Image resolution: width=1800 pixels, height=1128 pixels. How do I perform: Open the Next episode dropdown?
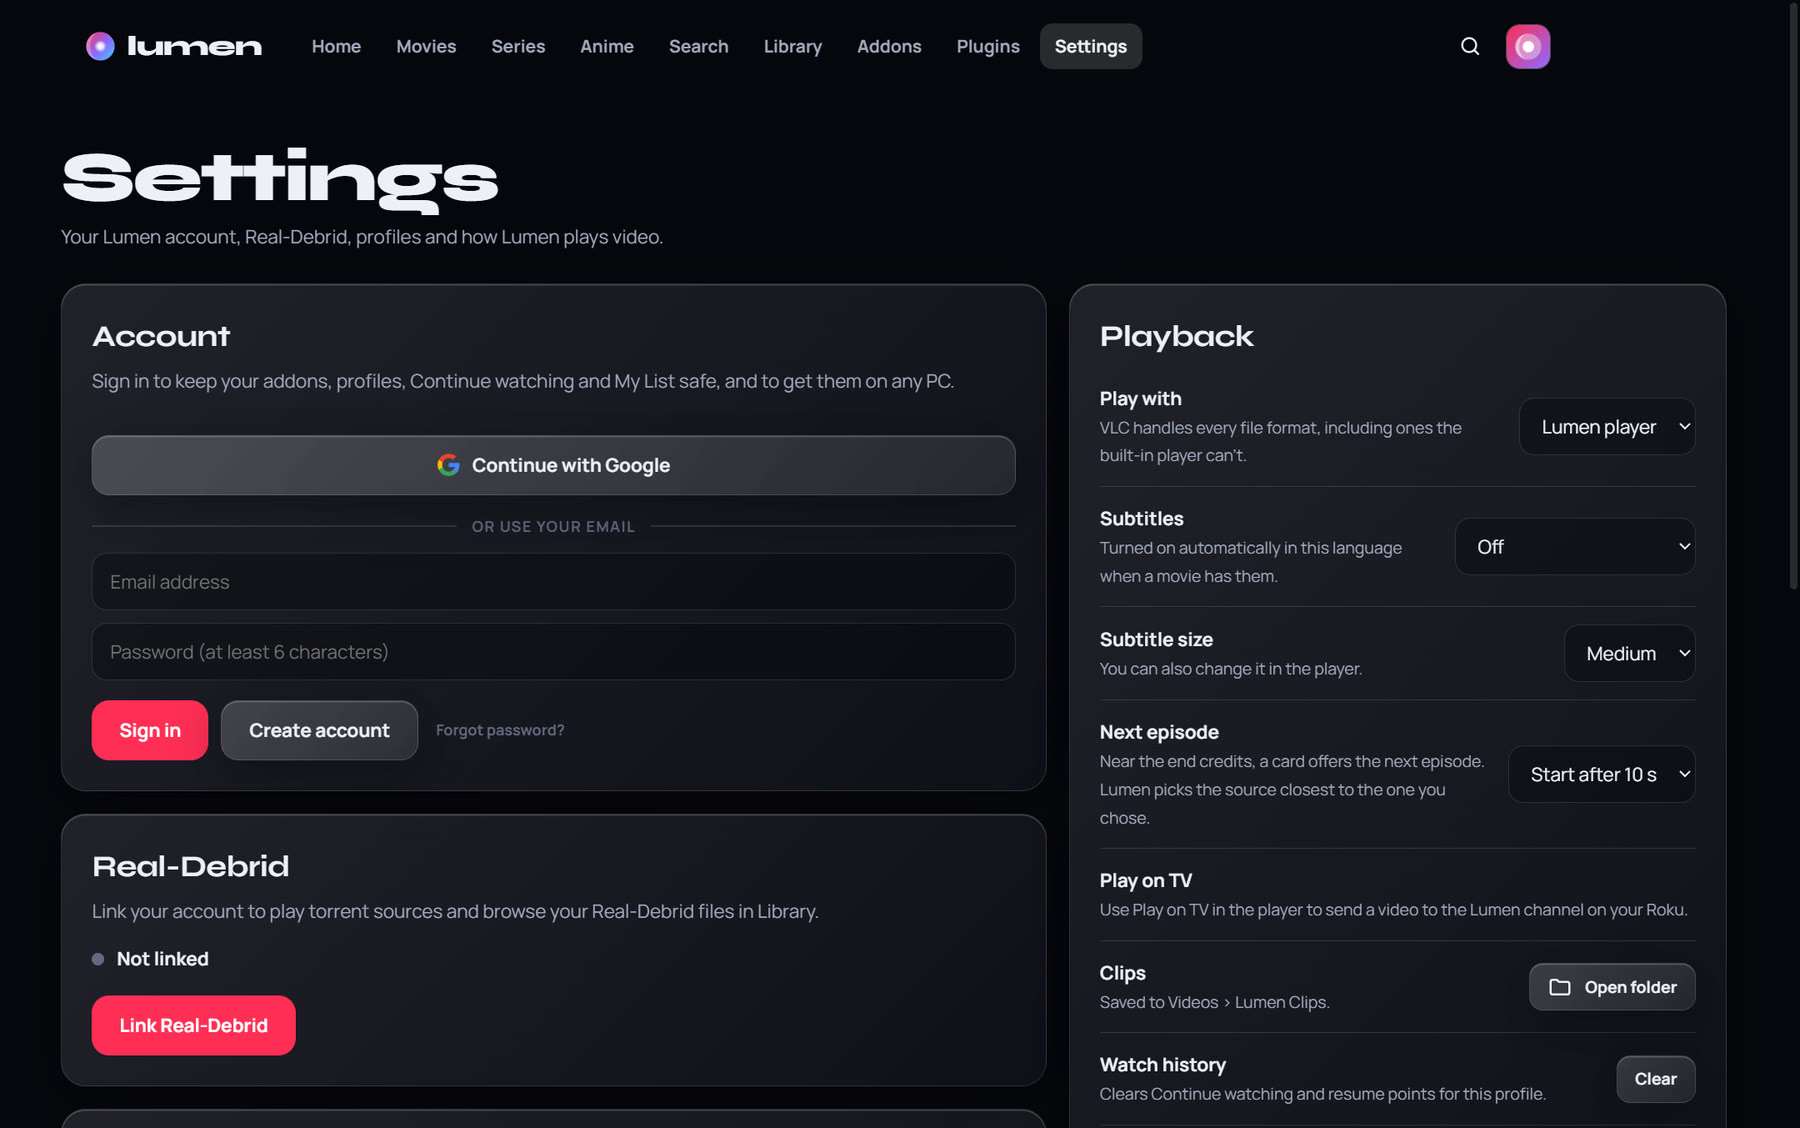pos(1601,775)
